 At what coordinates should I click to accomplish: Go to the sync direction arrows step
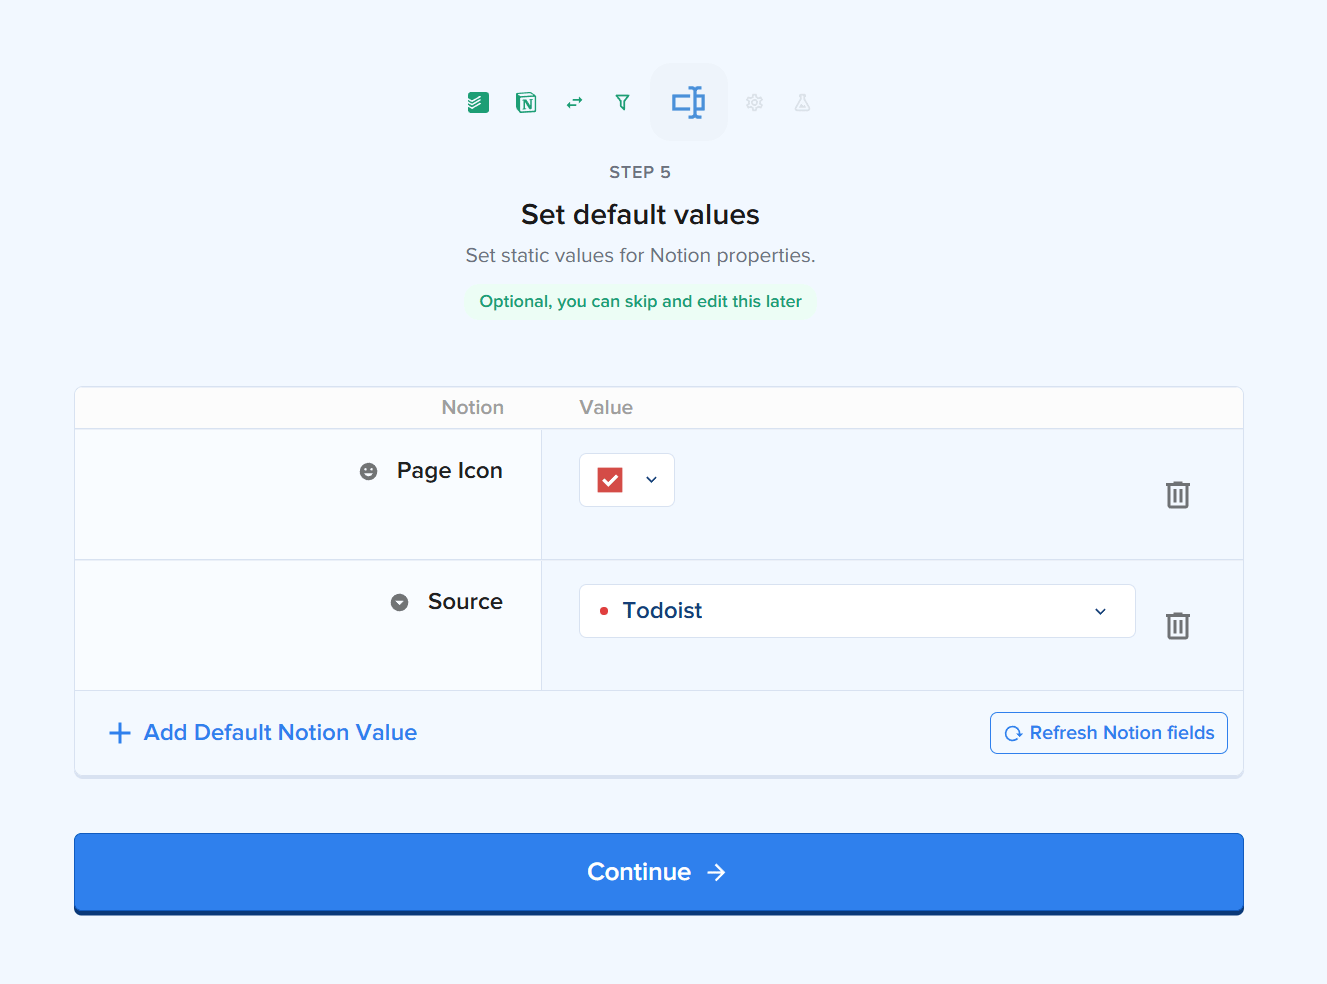pos(574,102)
